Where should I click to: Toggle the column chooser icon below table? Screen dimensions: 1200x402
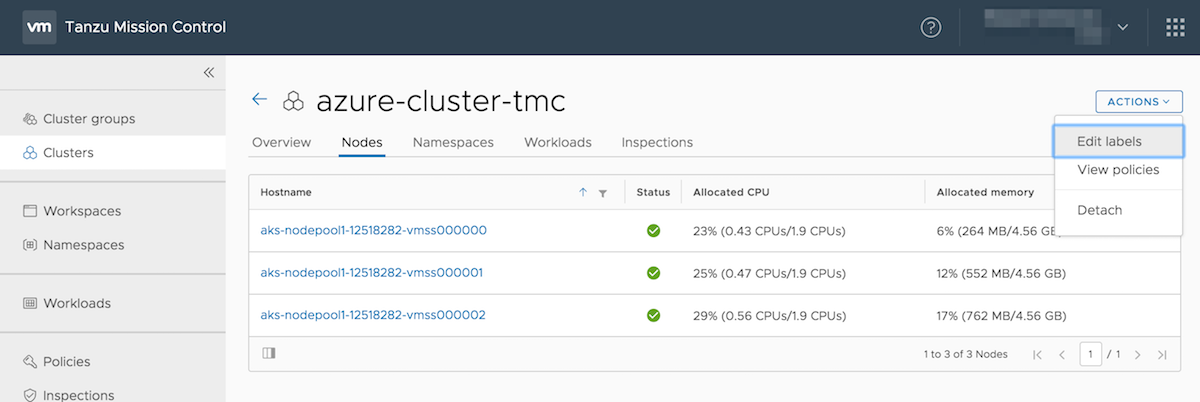point(268,353)
